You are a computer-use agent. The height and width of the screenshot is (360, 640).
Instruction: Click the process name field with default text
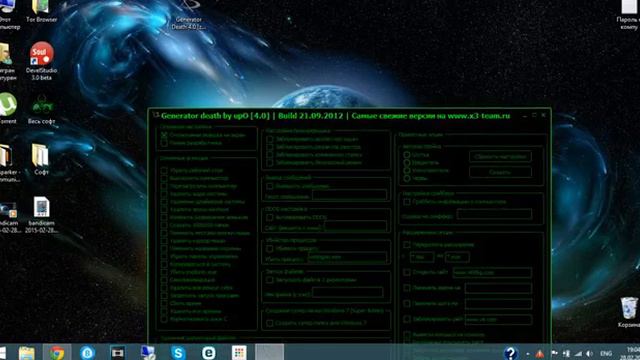point(347,257)
